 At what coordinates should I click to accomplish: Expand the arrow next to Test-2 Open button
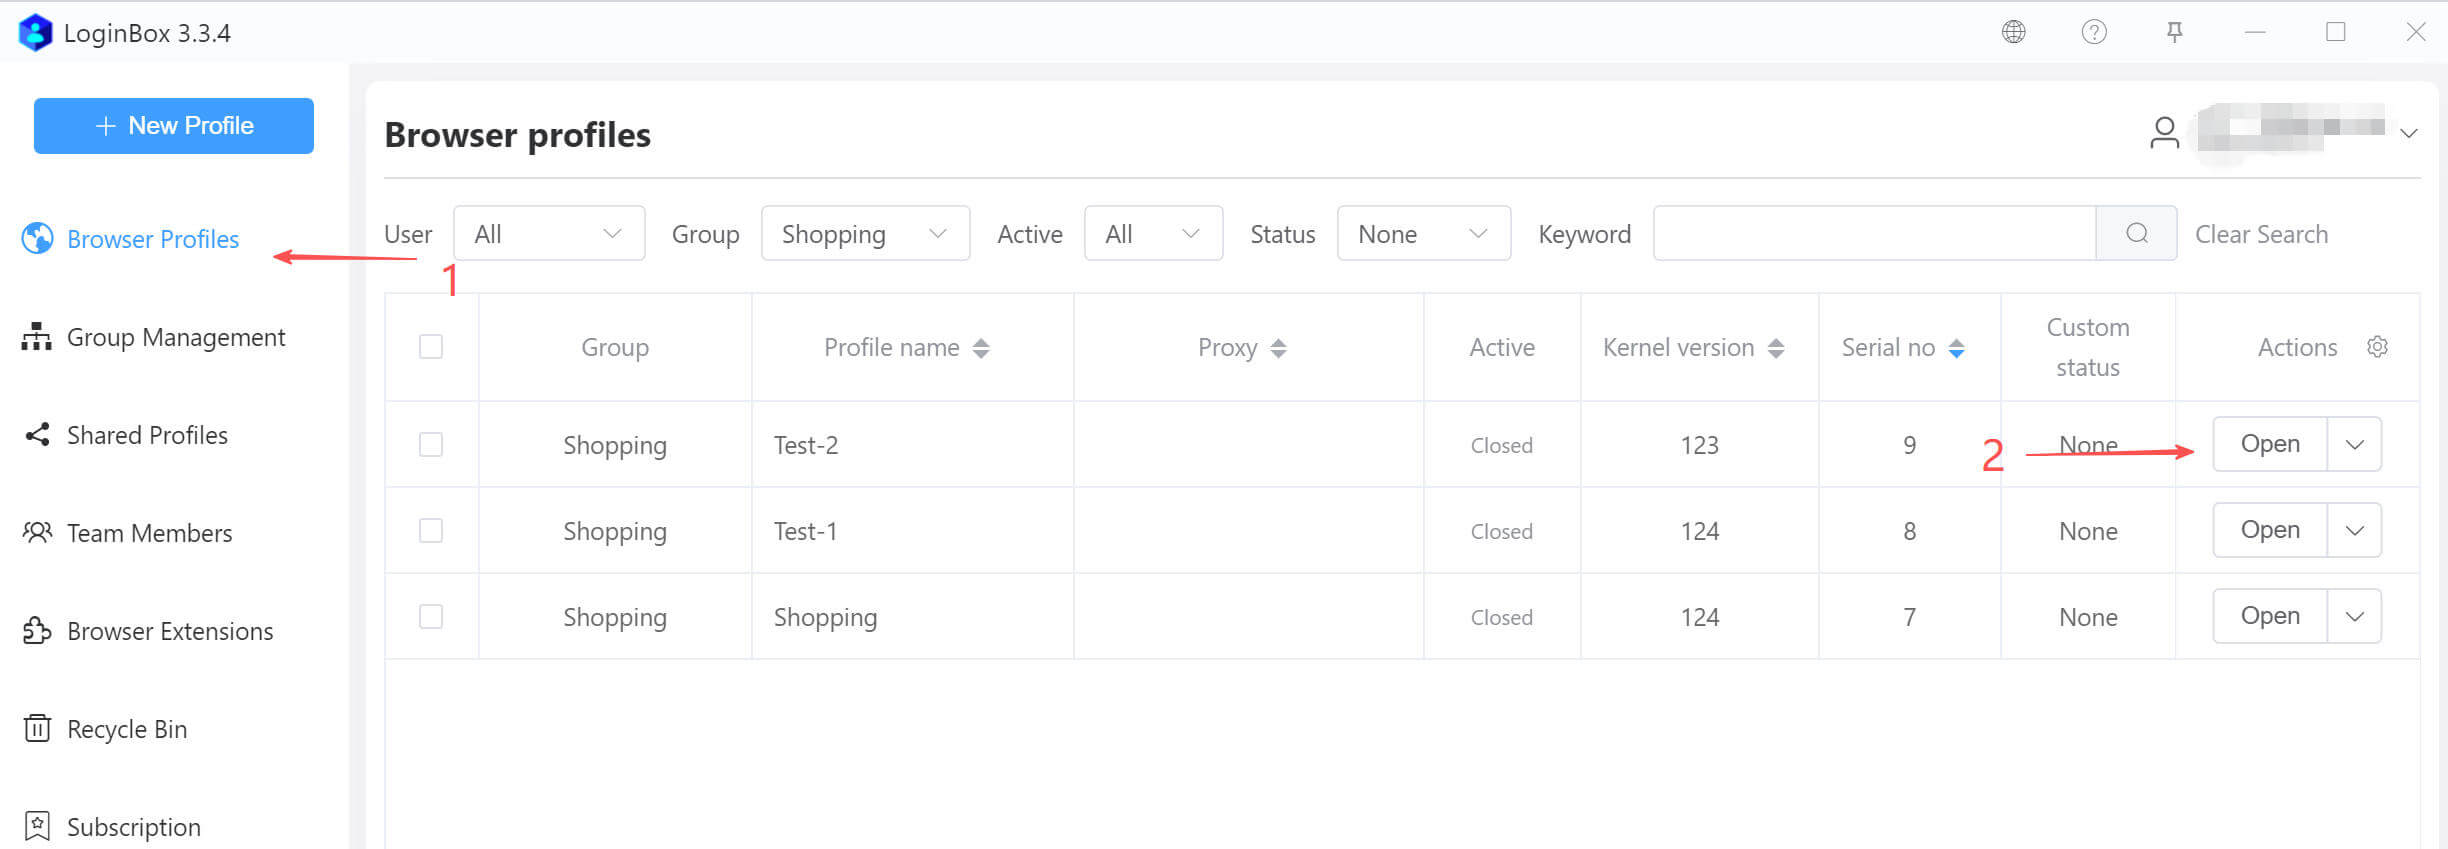point(2354,444)
